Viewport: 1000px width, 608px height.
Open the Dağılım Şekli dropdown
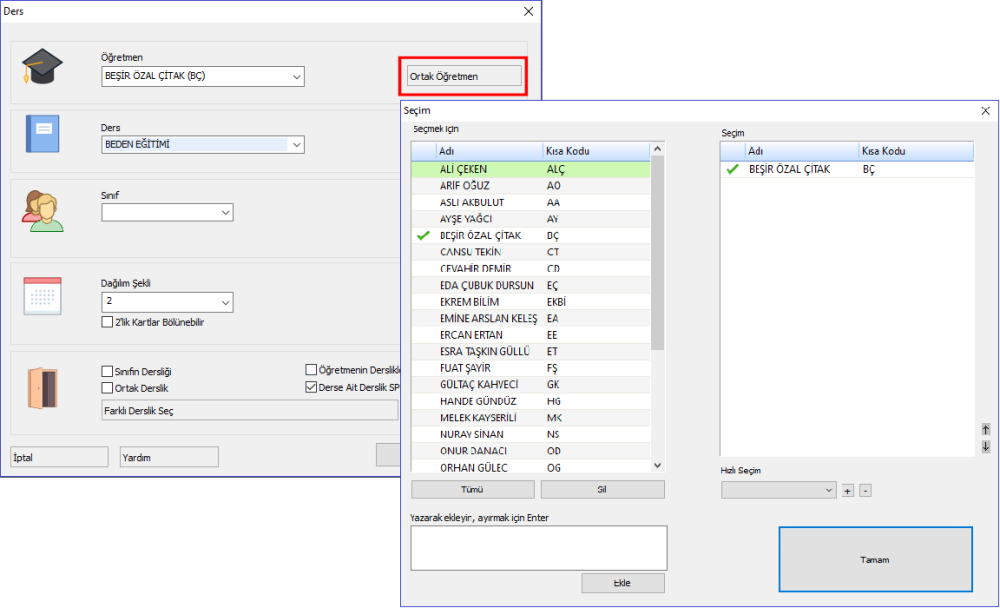point(225,302)
